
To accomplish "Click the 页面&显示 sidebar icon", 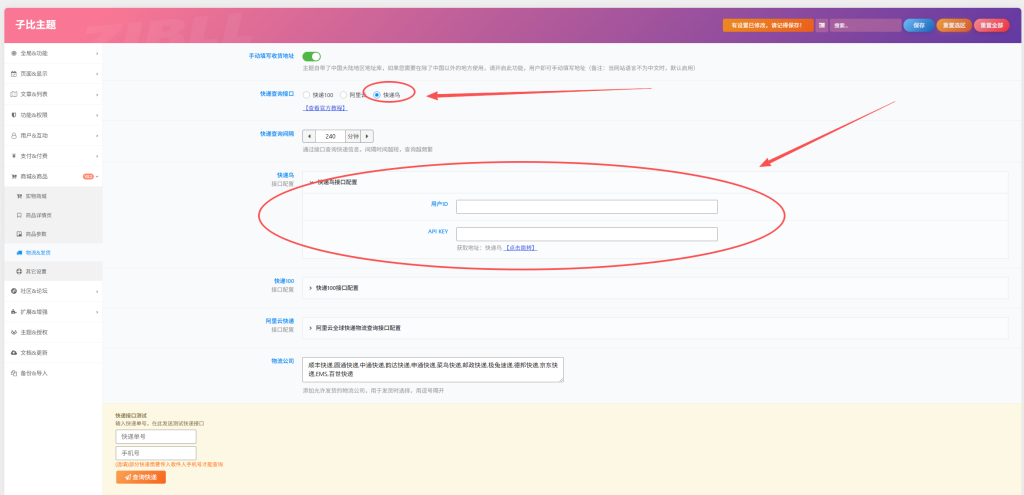I will click(x=14, y=74).
